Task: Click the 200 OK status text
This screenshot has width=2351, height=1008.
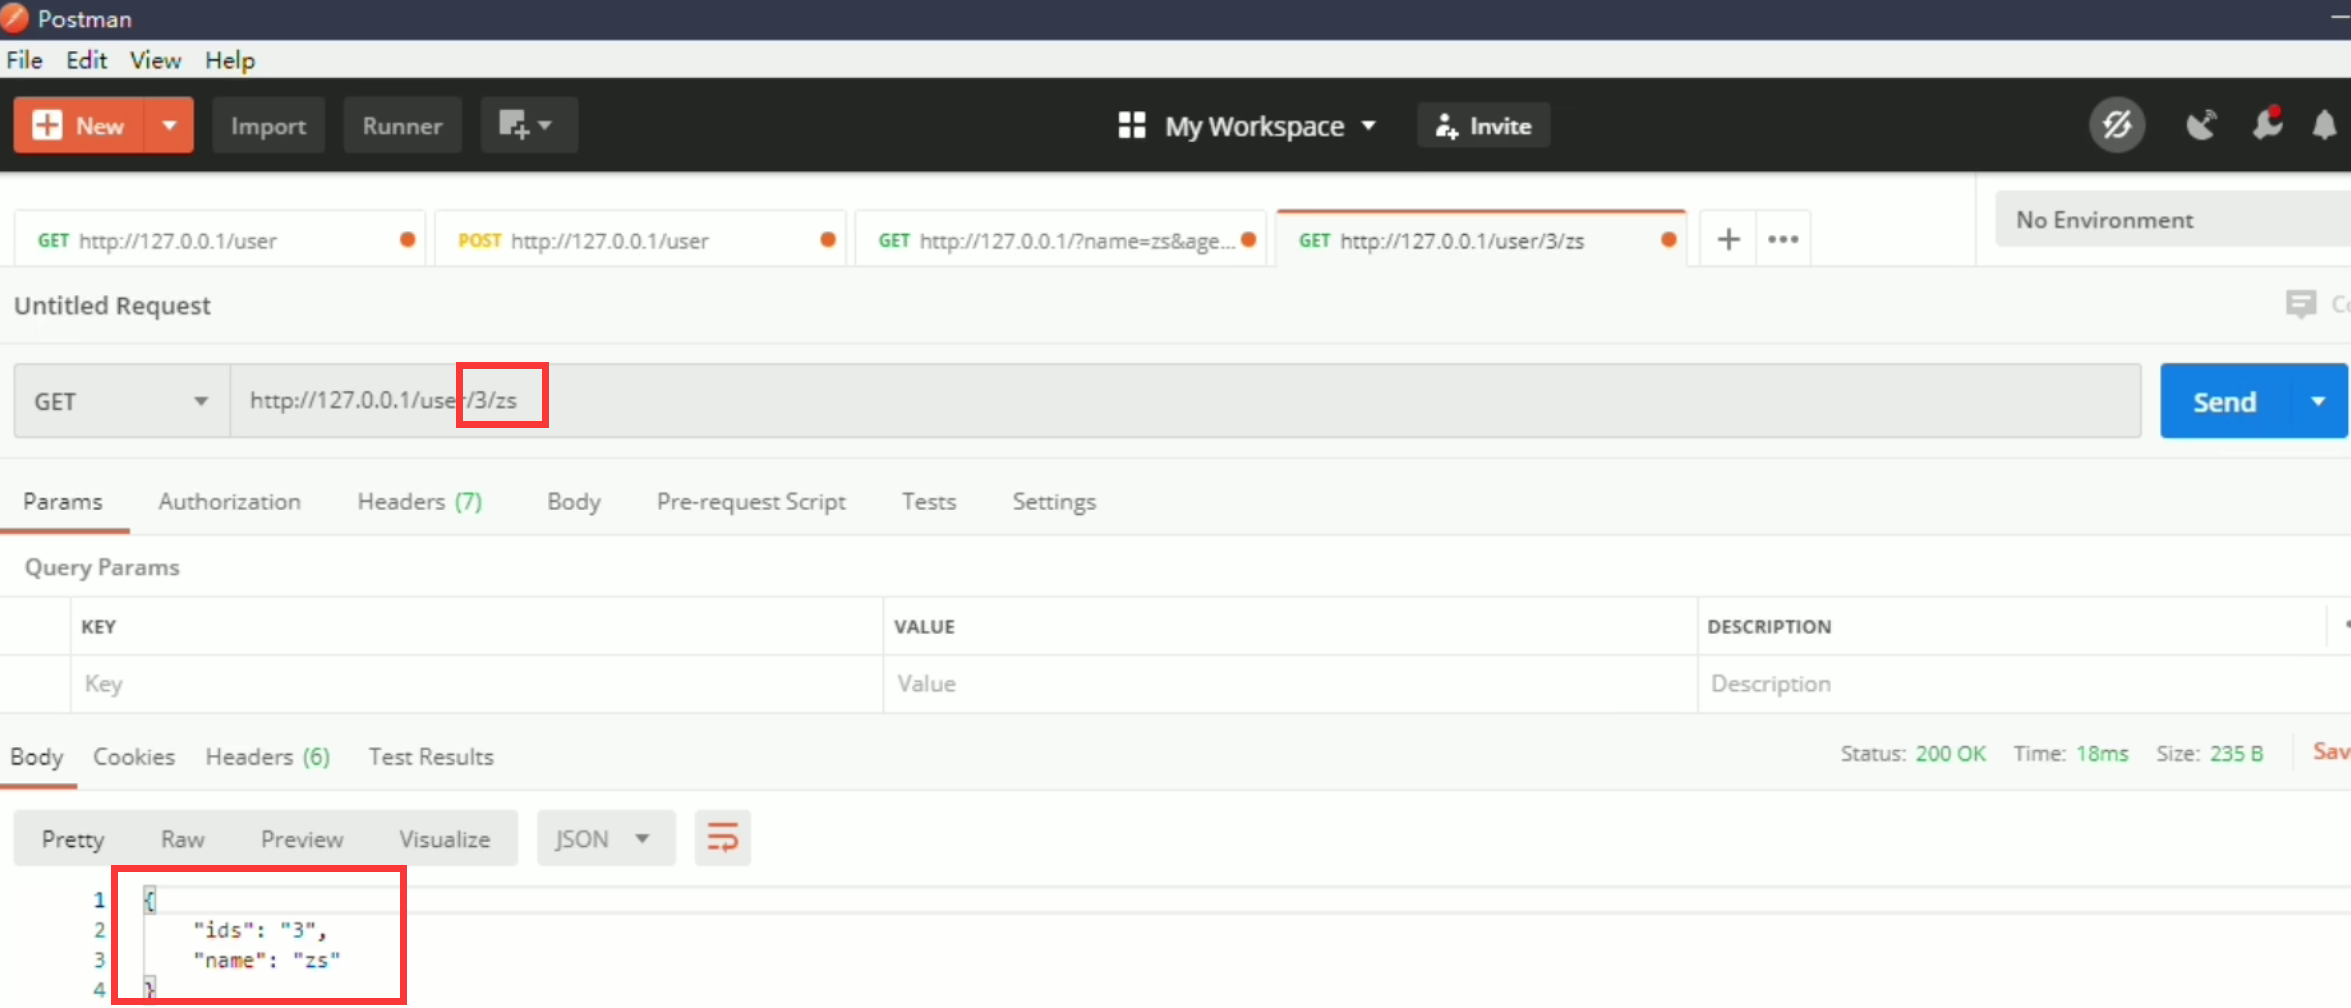Action: 1950,753
